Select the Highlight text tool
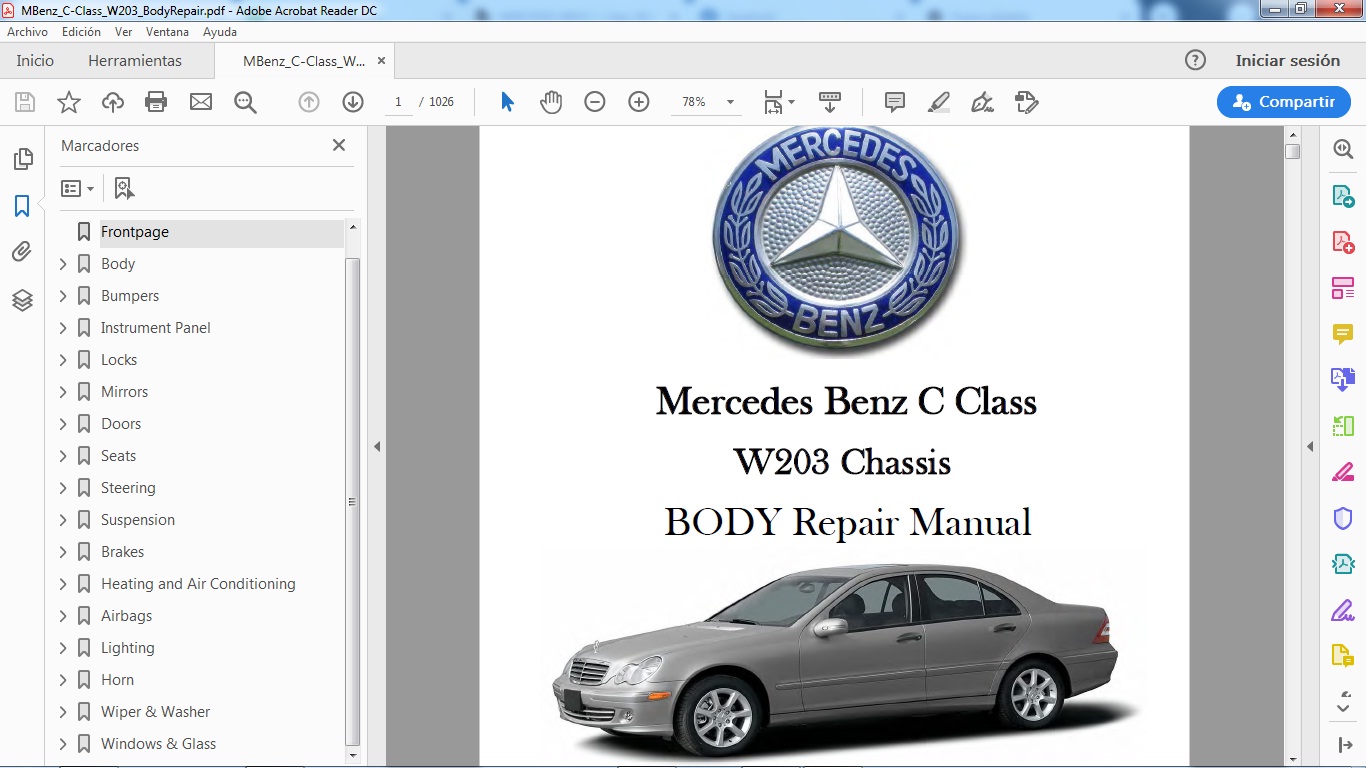 pyautogui.click(x=938, y=101)
